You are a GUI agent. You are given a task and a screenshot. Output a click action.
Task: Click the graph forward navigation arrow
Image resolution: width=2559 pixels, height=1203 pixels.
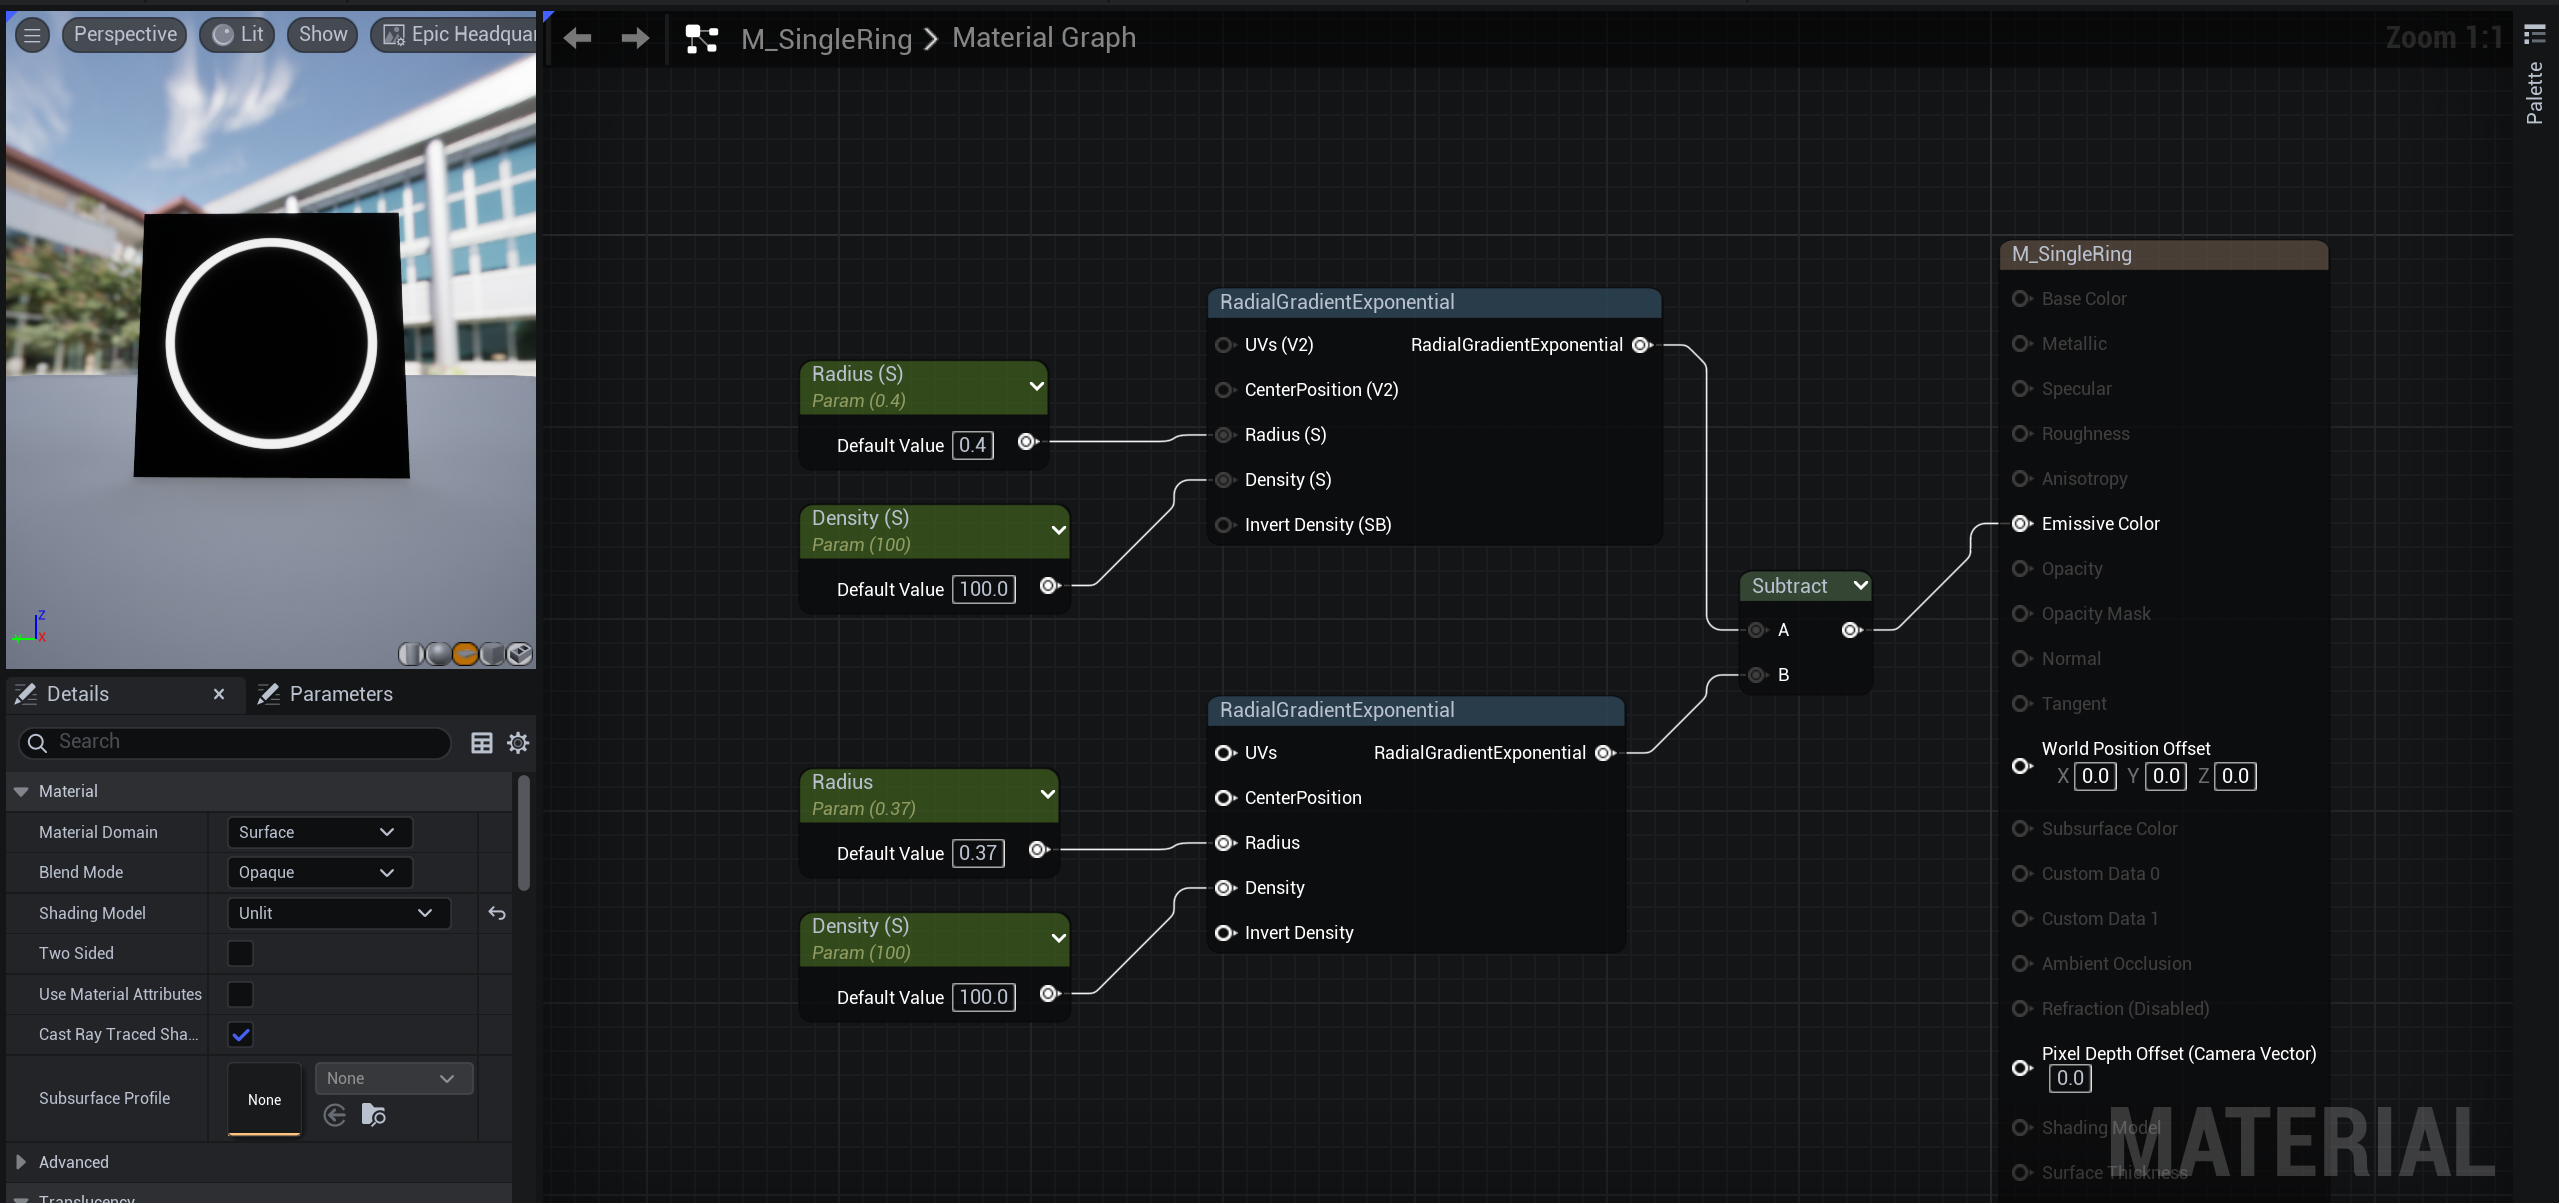pyautogui.click(x=635, y=39)
